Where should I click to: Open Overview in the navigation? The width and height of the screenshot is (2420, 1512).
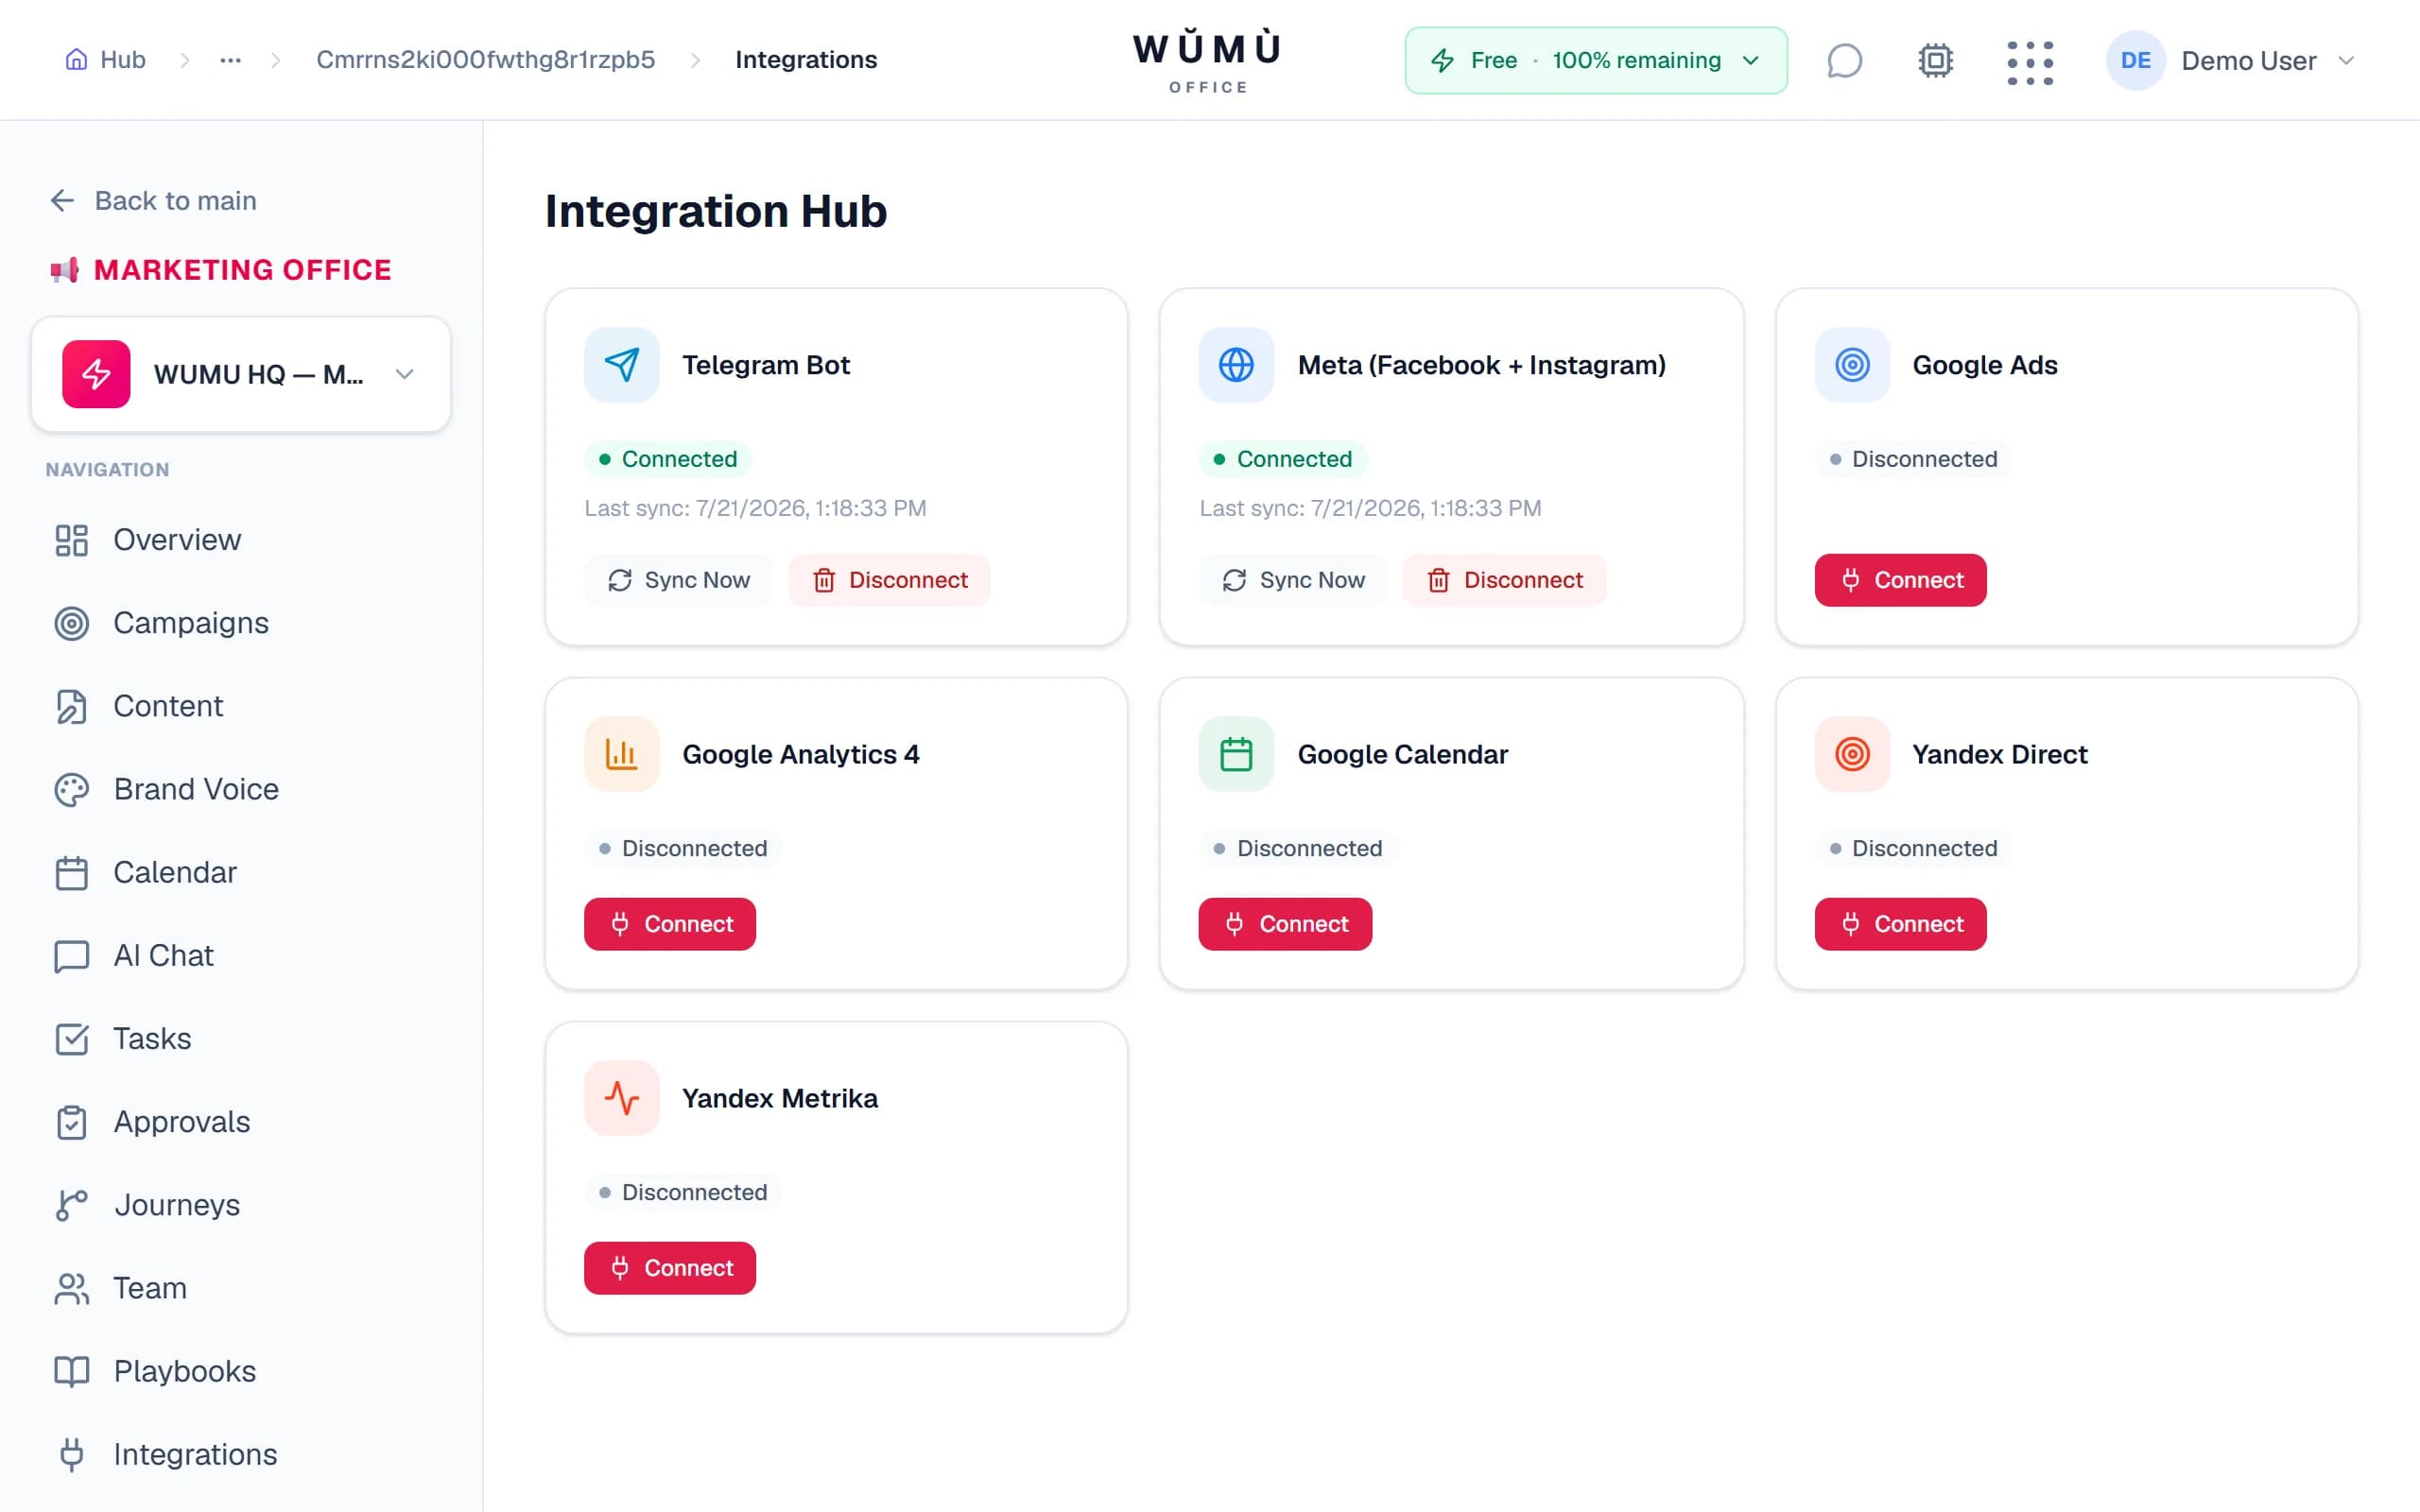tap(241, 540)
